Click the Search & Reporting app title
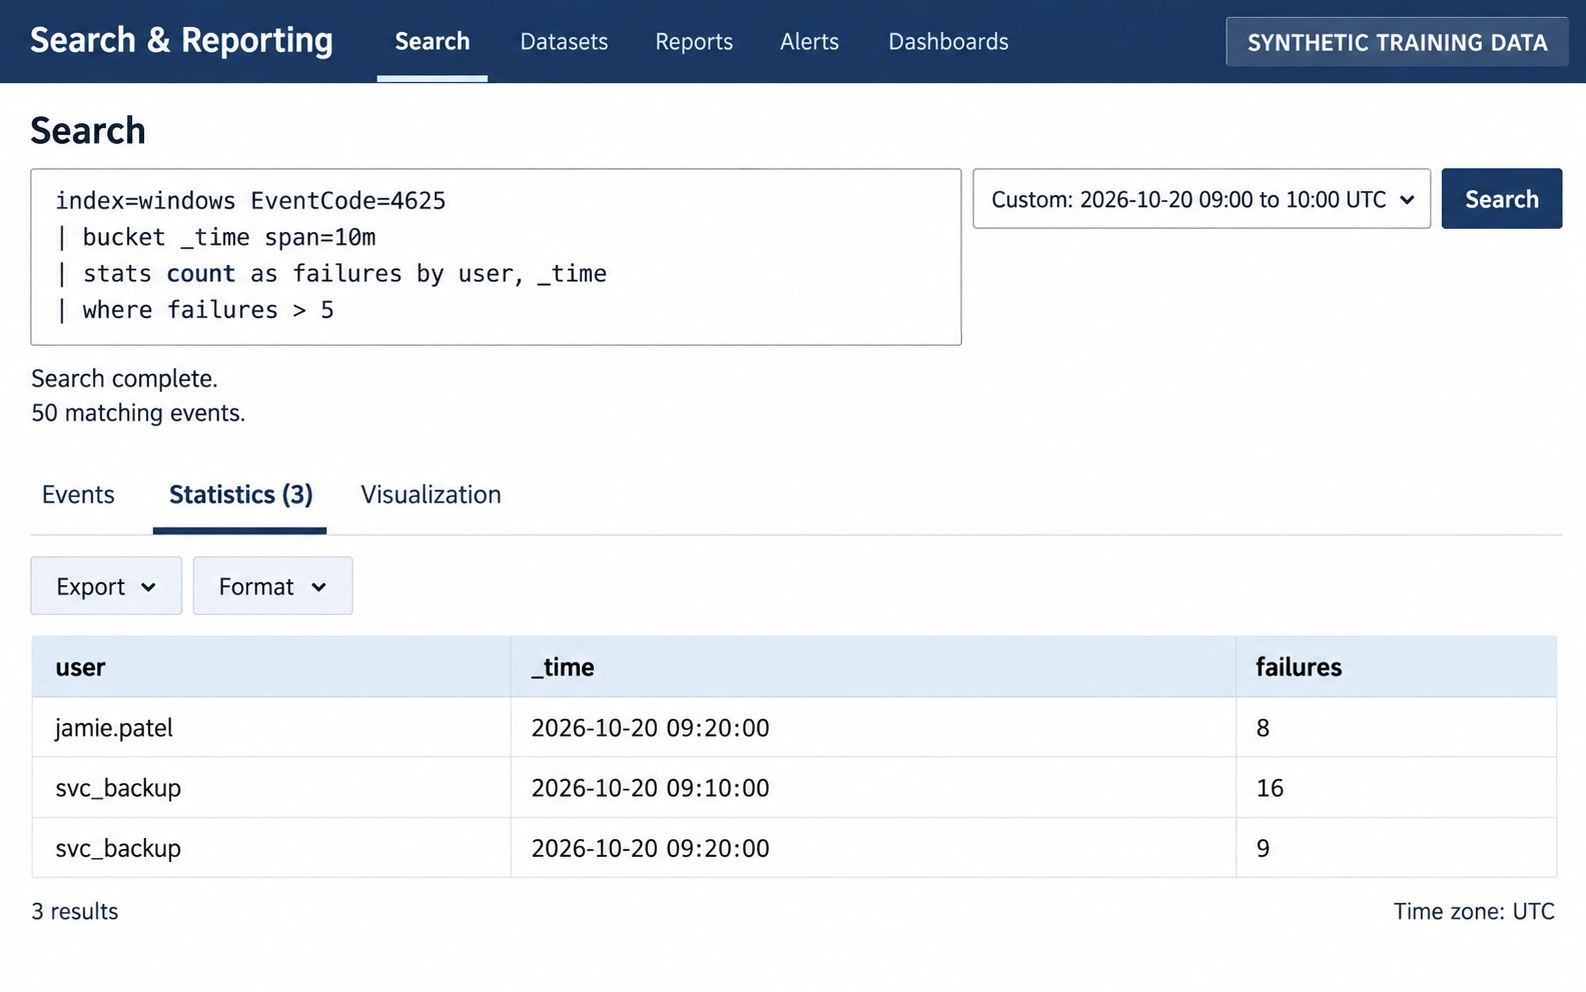Viewport: 1586px width, 992px height. [181, 40]
